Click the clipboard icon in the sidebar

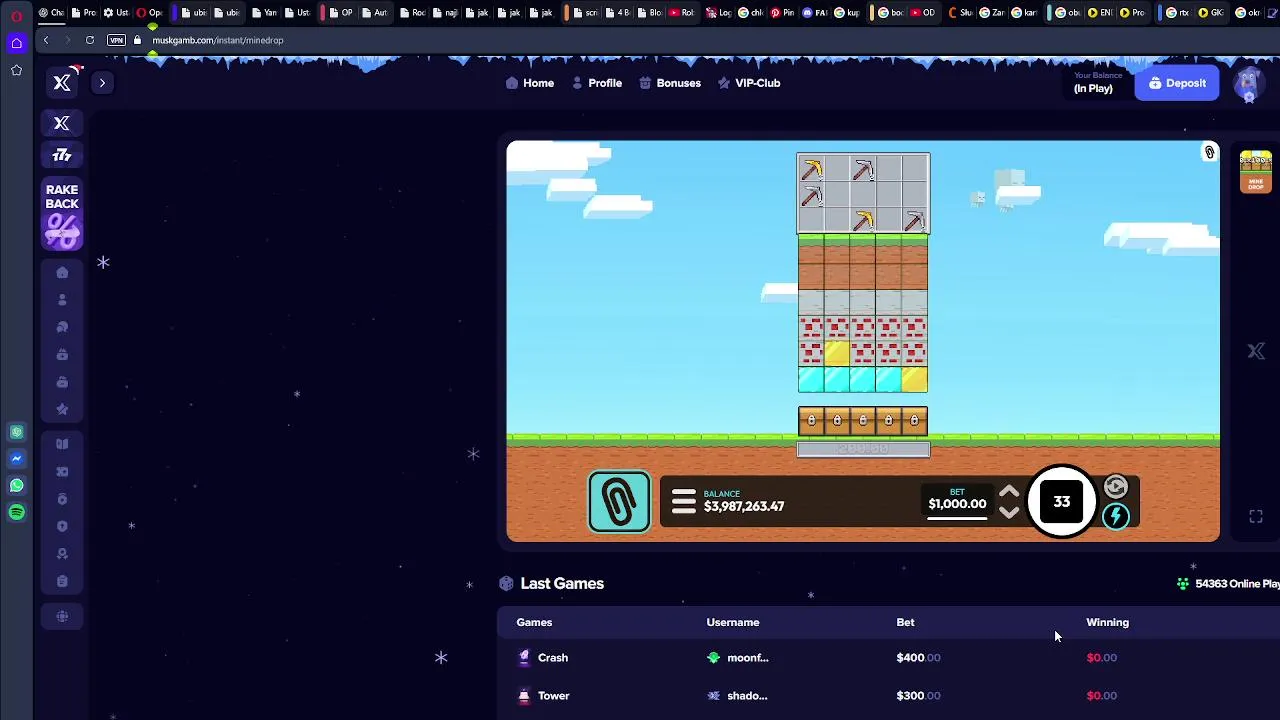click(62, 581)
